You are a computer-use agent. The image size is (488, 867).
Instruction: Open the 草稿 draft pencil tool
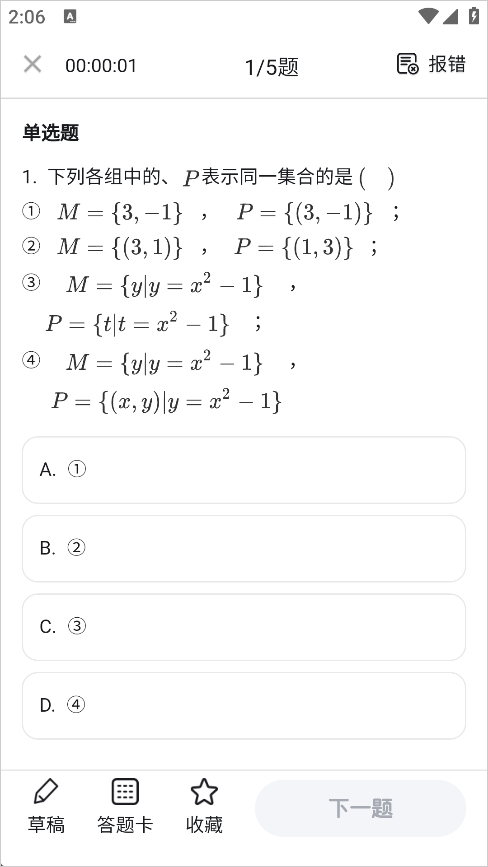(46, 792)
